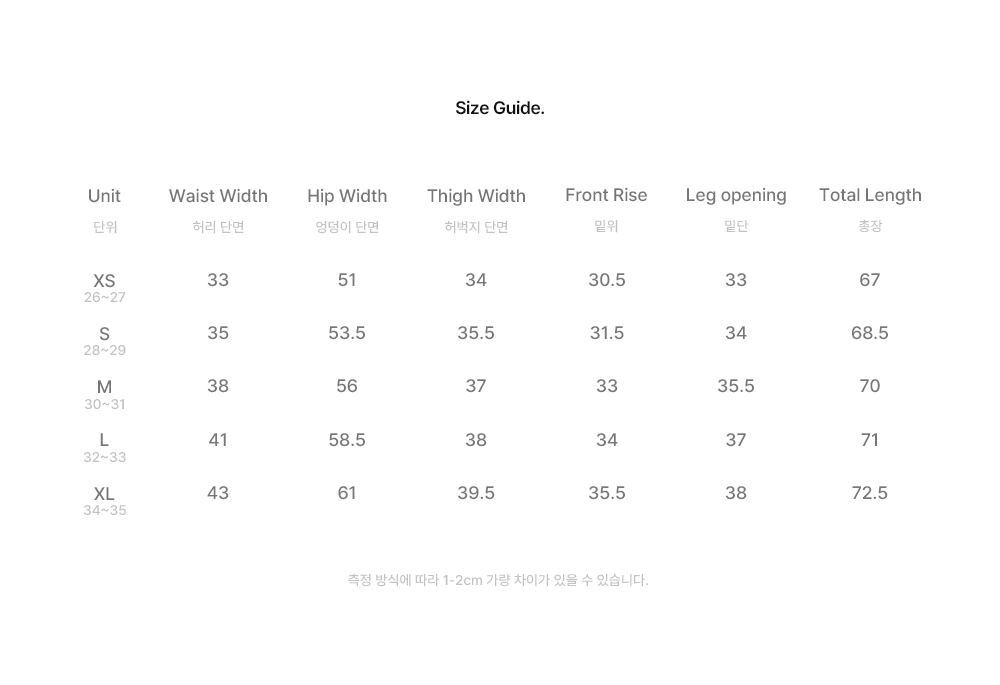Select the Waist Width column header
1000x685 pixels.
click(x=218, y=196)
